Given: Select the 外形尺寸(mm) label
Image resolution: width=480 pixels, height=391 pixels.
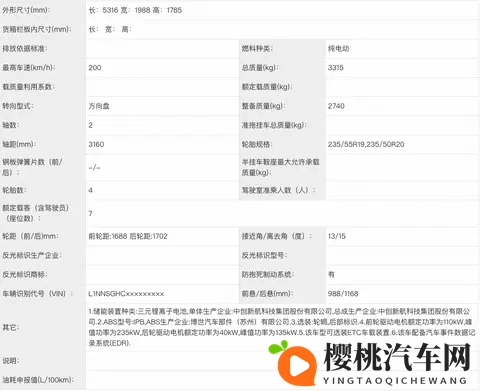Looking at the screenshot, I should [26, 10].
